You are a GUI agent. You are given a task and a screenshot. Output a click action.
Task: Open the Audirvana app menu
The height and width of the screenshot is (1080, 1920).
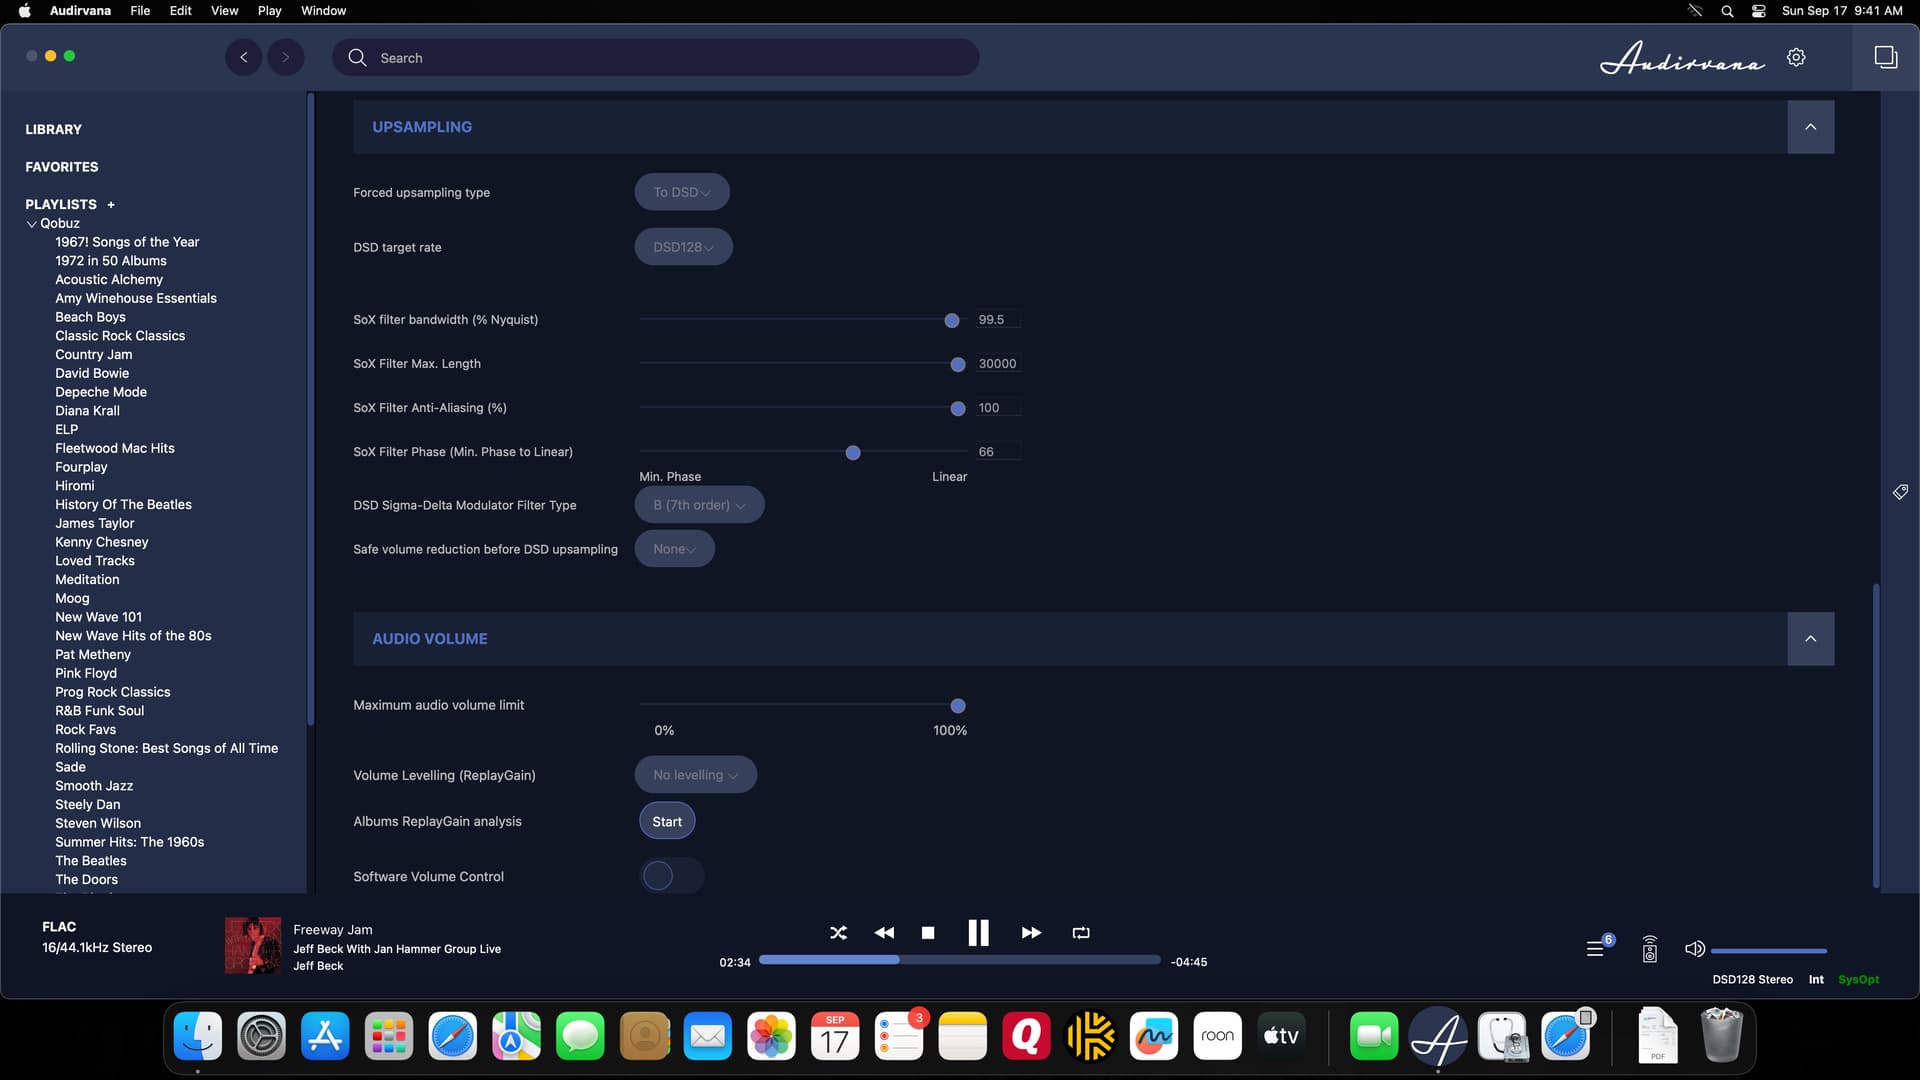click(x=80, y=11)
